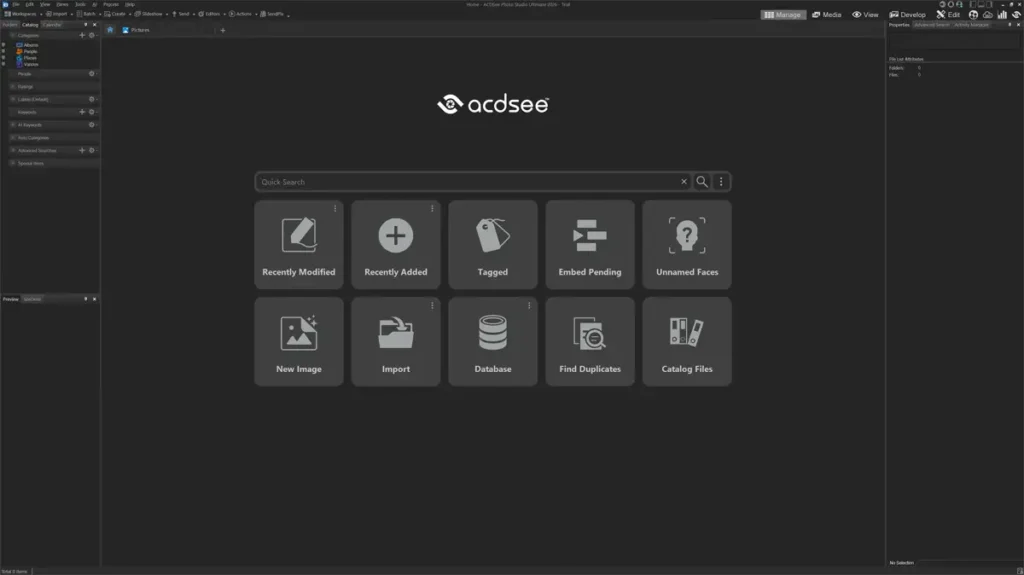Viewport: 1024px width, 575px height.
Task: Open the Import tile
Action: tap(396, 342)
